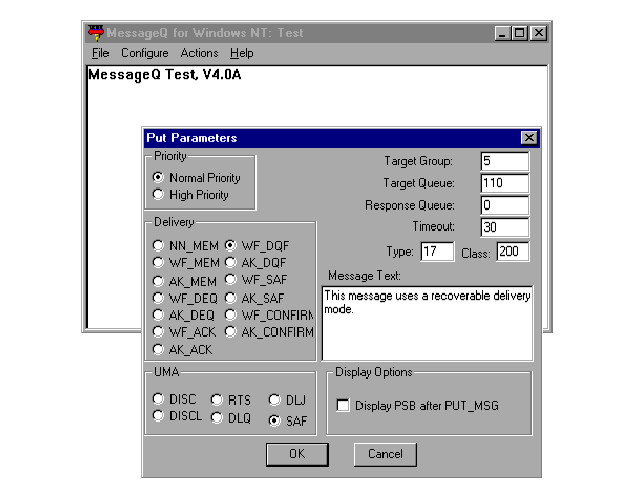This screenshot has height=500, width=636.
Task: Click the 'MessageQ Test, V4.0A' text line
Action: click(165, 75)
